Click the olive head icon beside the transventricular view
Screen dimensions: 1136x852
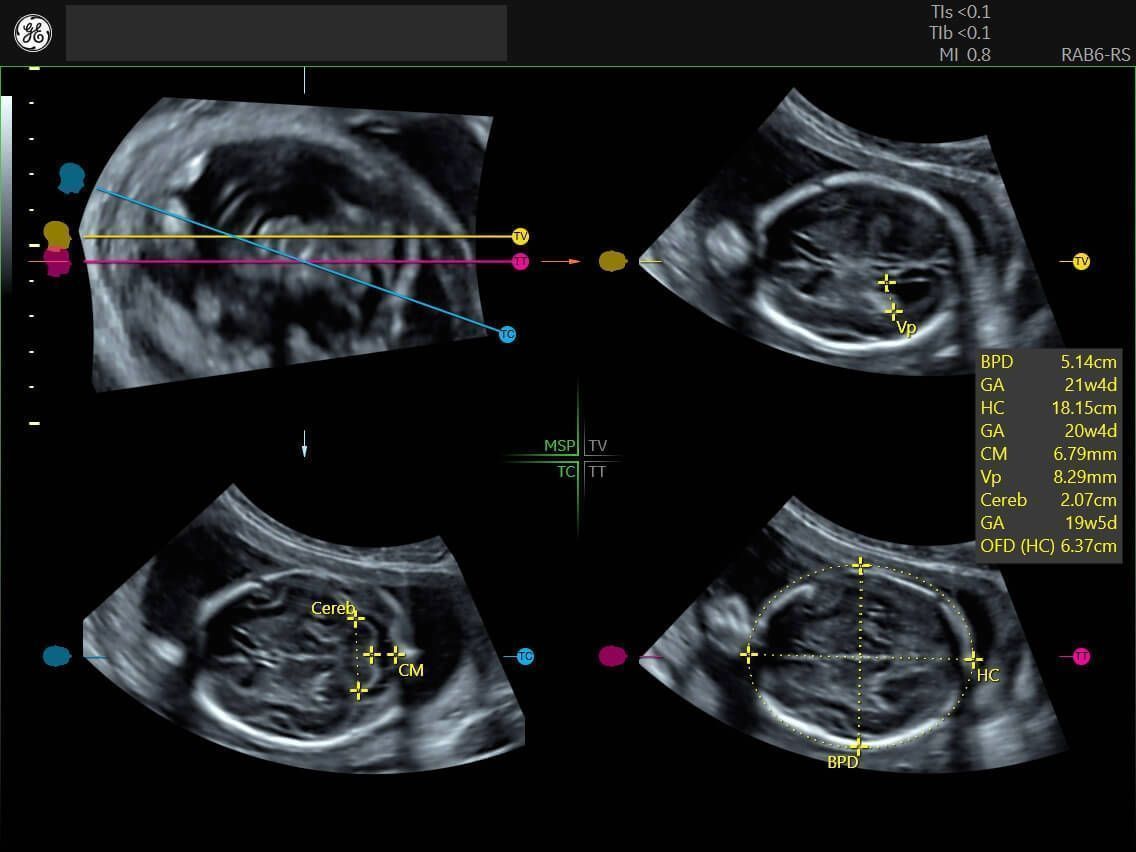click(x=613, y=261)
